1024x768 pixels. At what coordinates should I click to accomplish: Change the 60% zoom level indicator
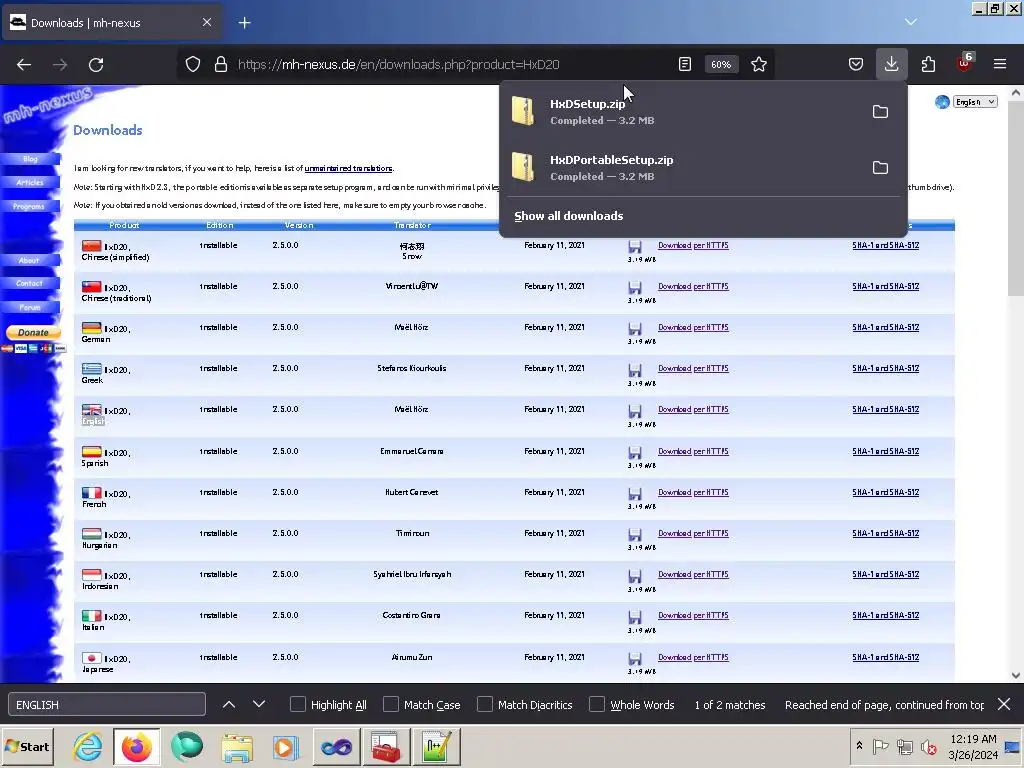(721, 65)
